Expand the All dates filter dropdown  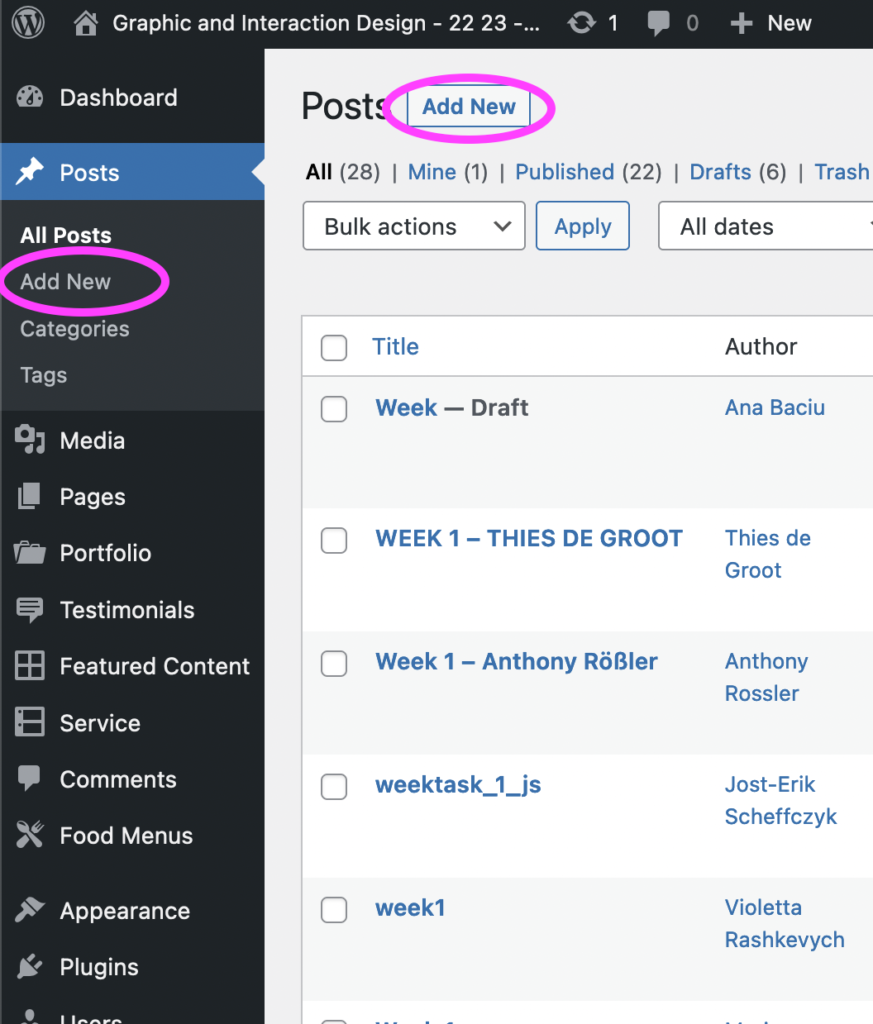(x=765, y=227)
